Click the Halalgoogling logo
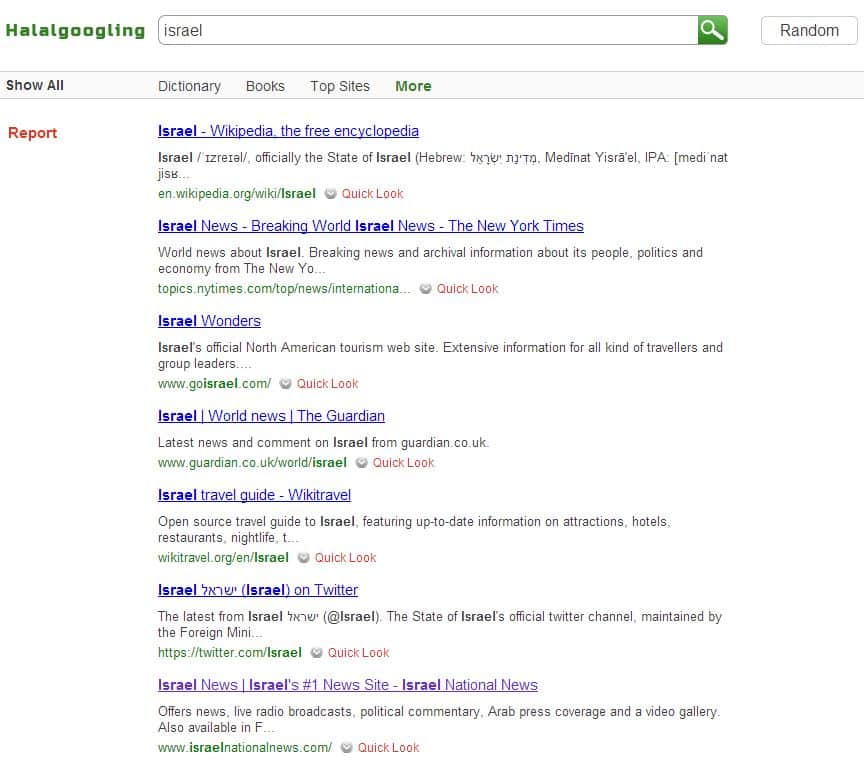 pos(75,30)
